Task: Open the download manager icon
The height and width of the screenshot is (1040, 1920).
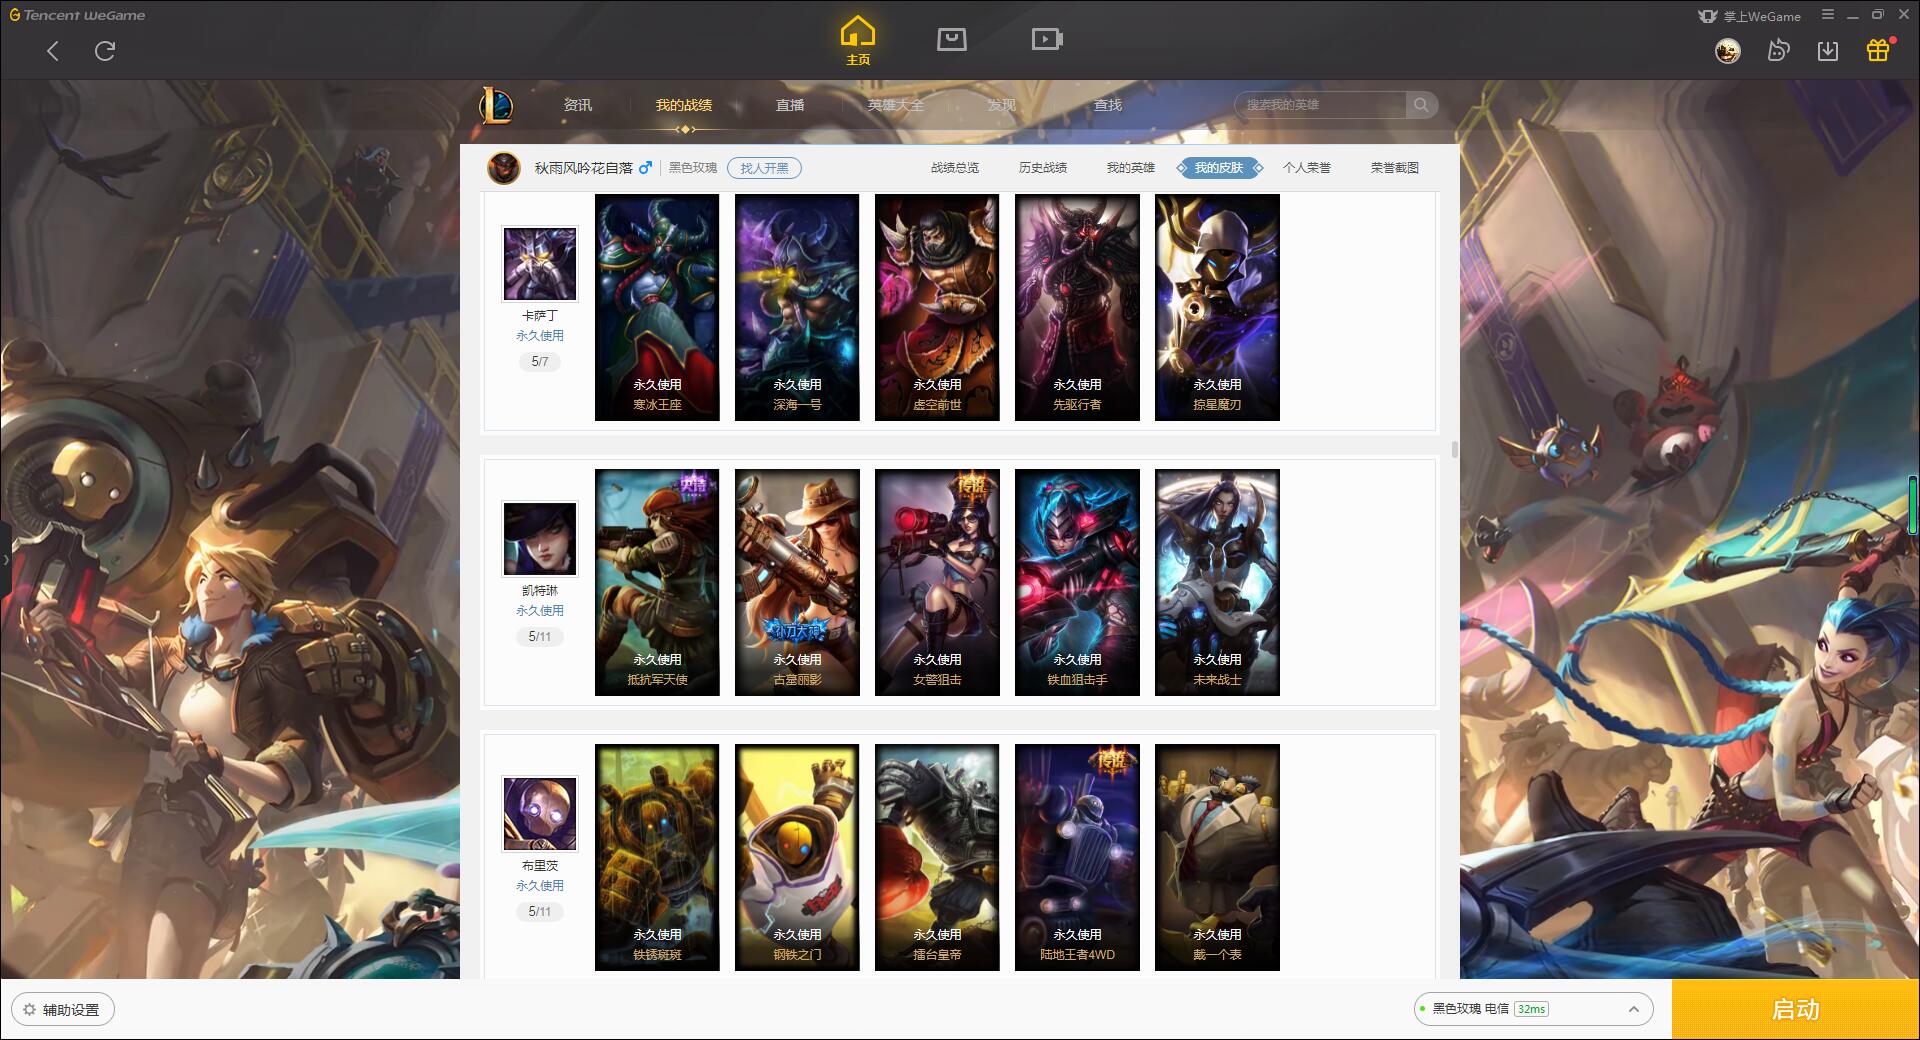Action: (1828, 50)
